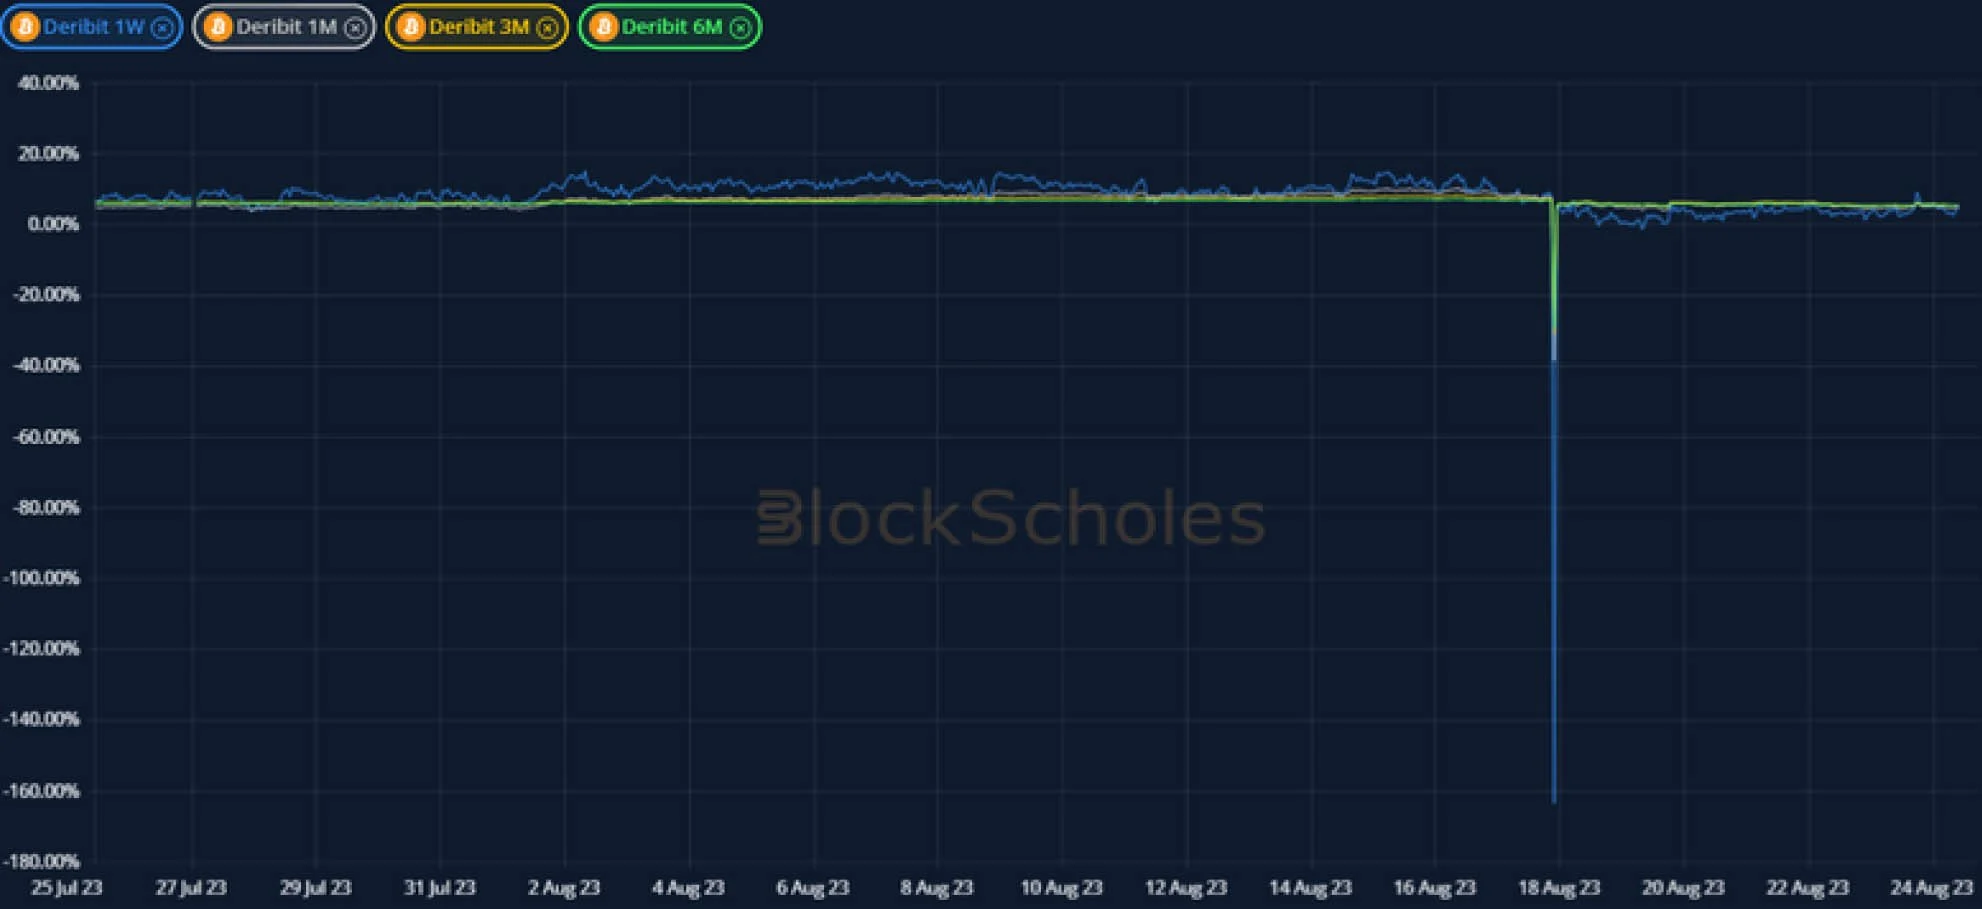The image size is (1982, 909).
Task: Remove the Deribit 6M series chip
Action: [740, 28]
